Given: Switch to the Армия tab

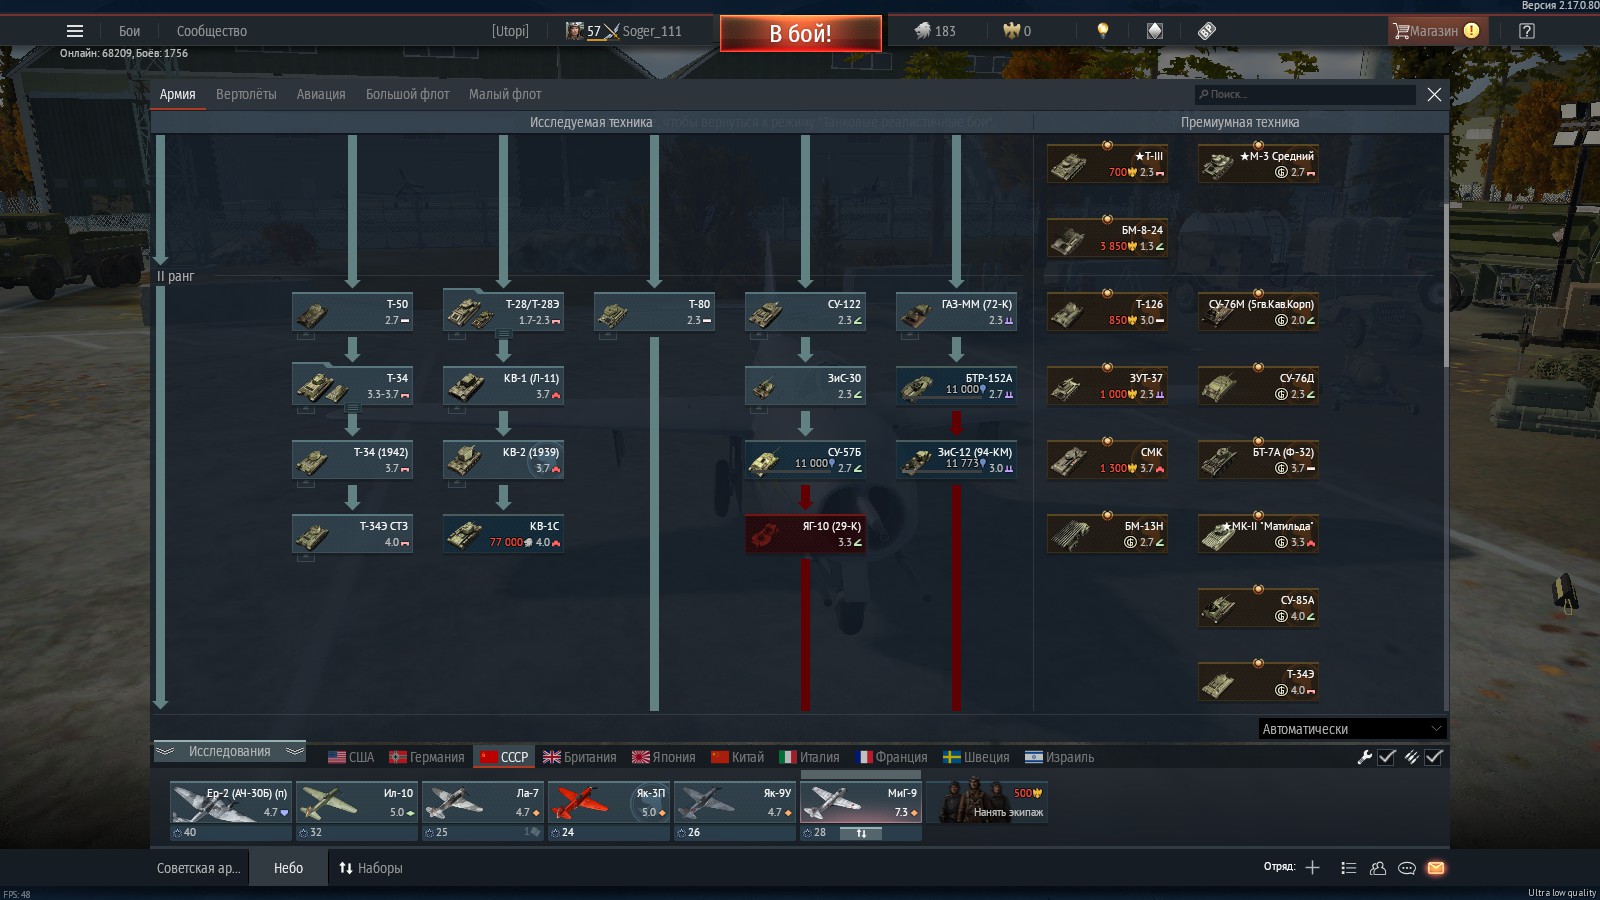Looking at the screenshot, I should coord(177,94).
